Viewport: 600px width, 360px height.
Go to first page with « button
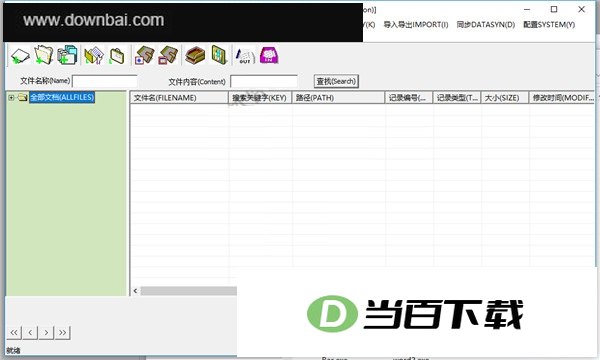click(14, 332)
